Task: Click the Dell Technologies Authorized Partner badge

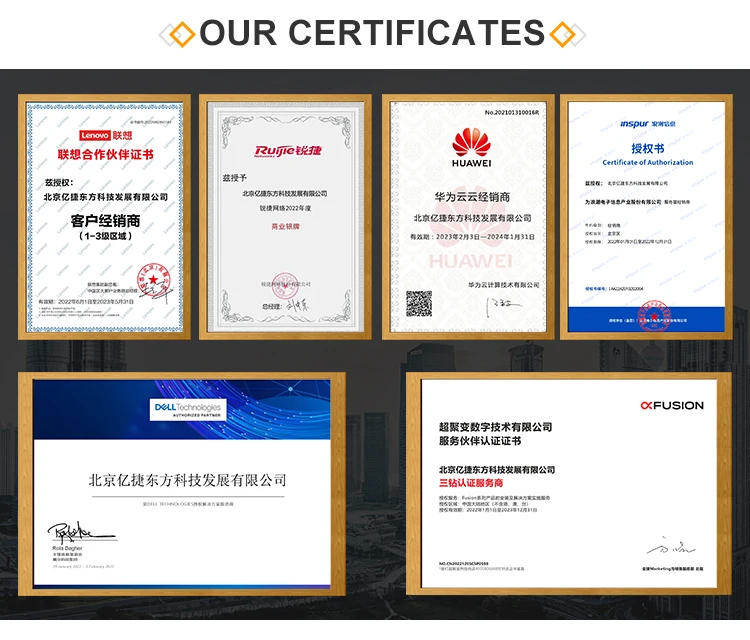Action: 188,409
